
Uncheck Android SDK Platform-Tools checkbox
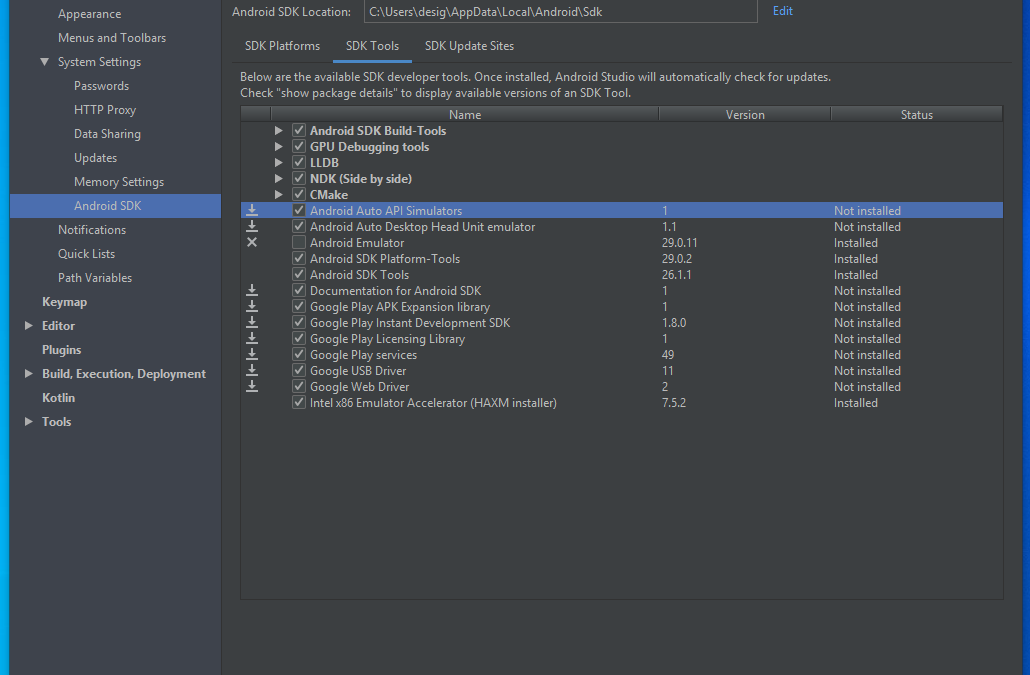point(299,259)
